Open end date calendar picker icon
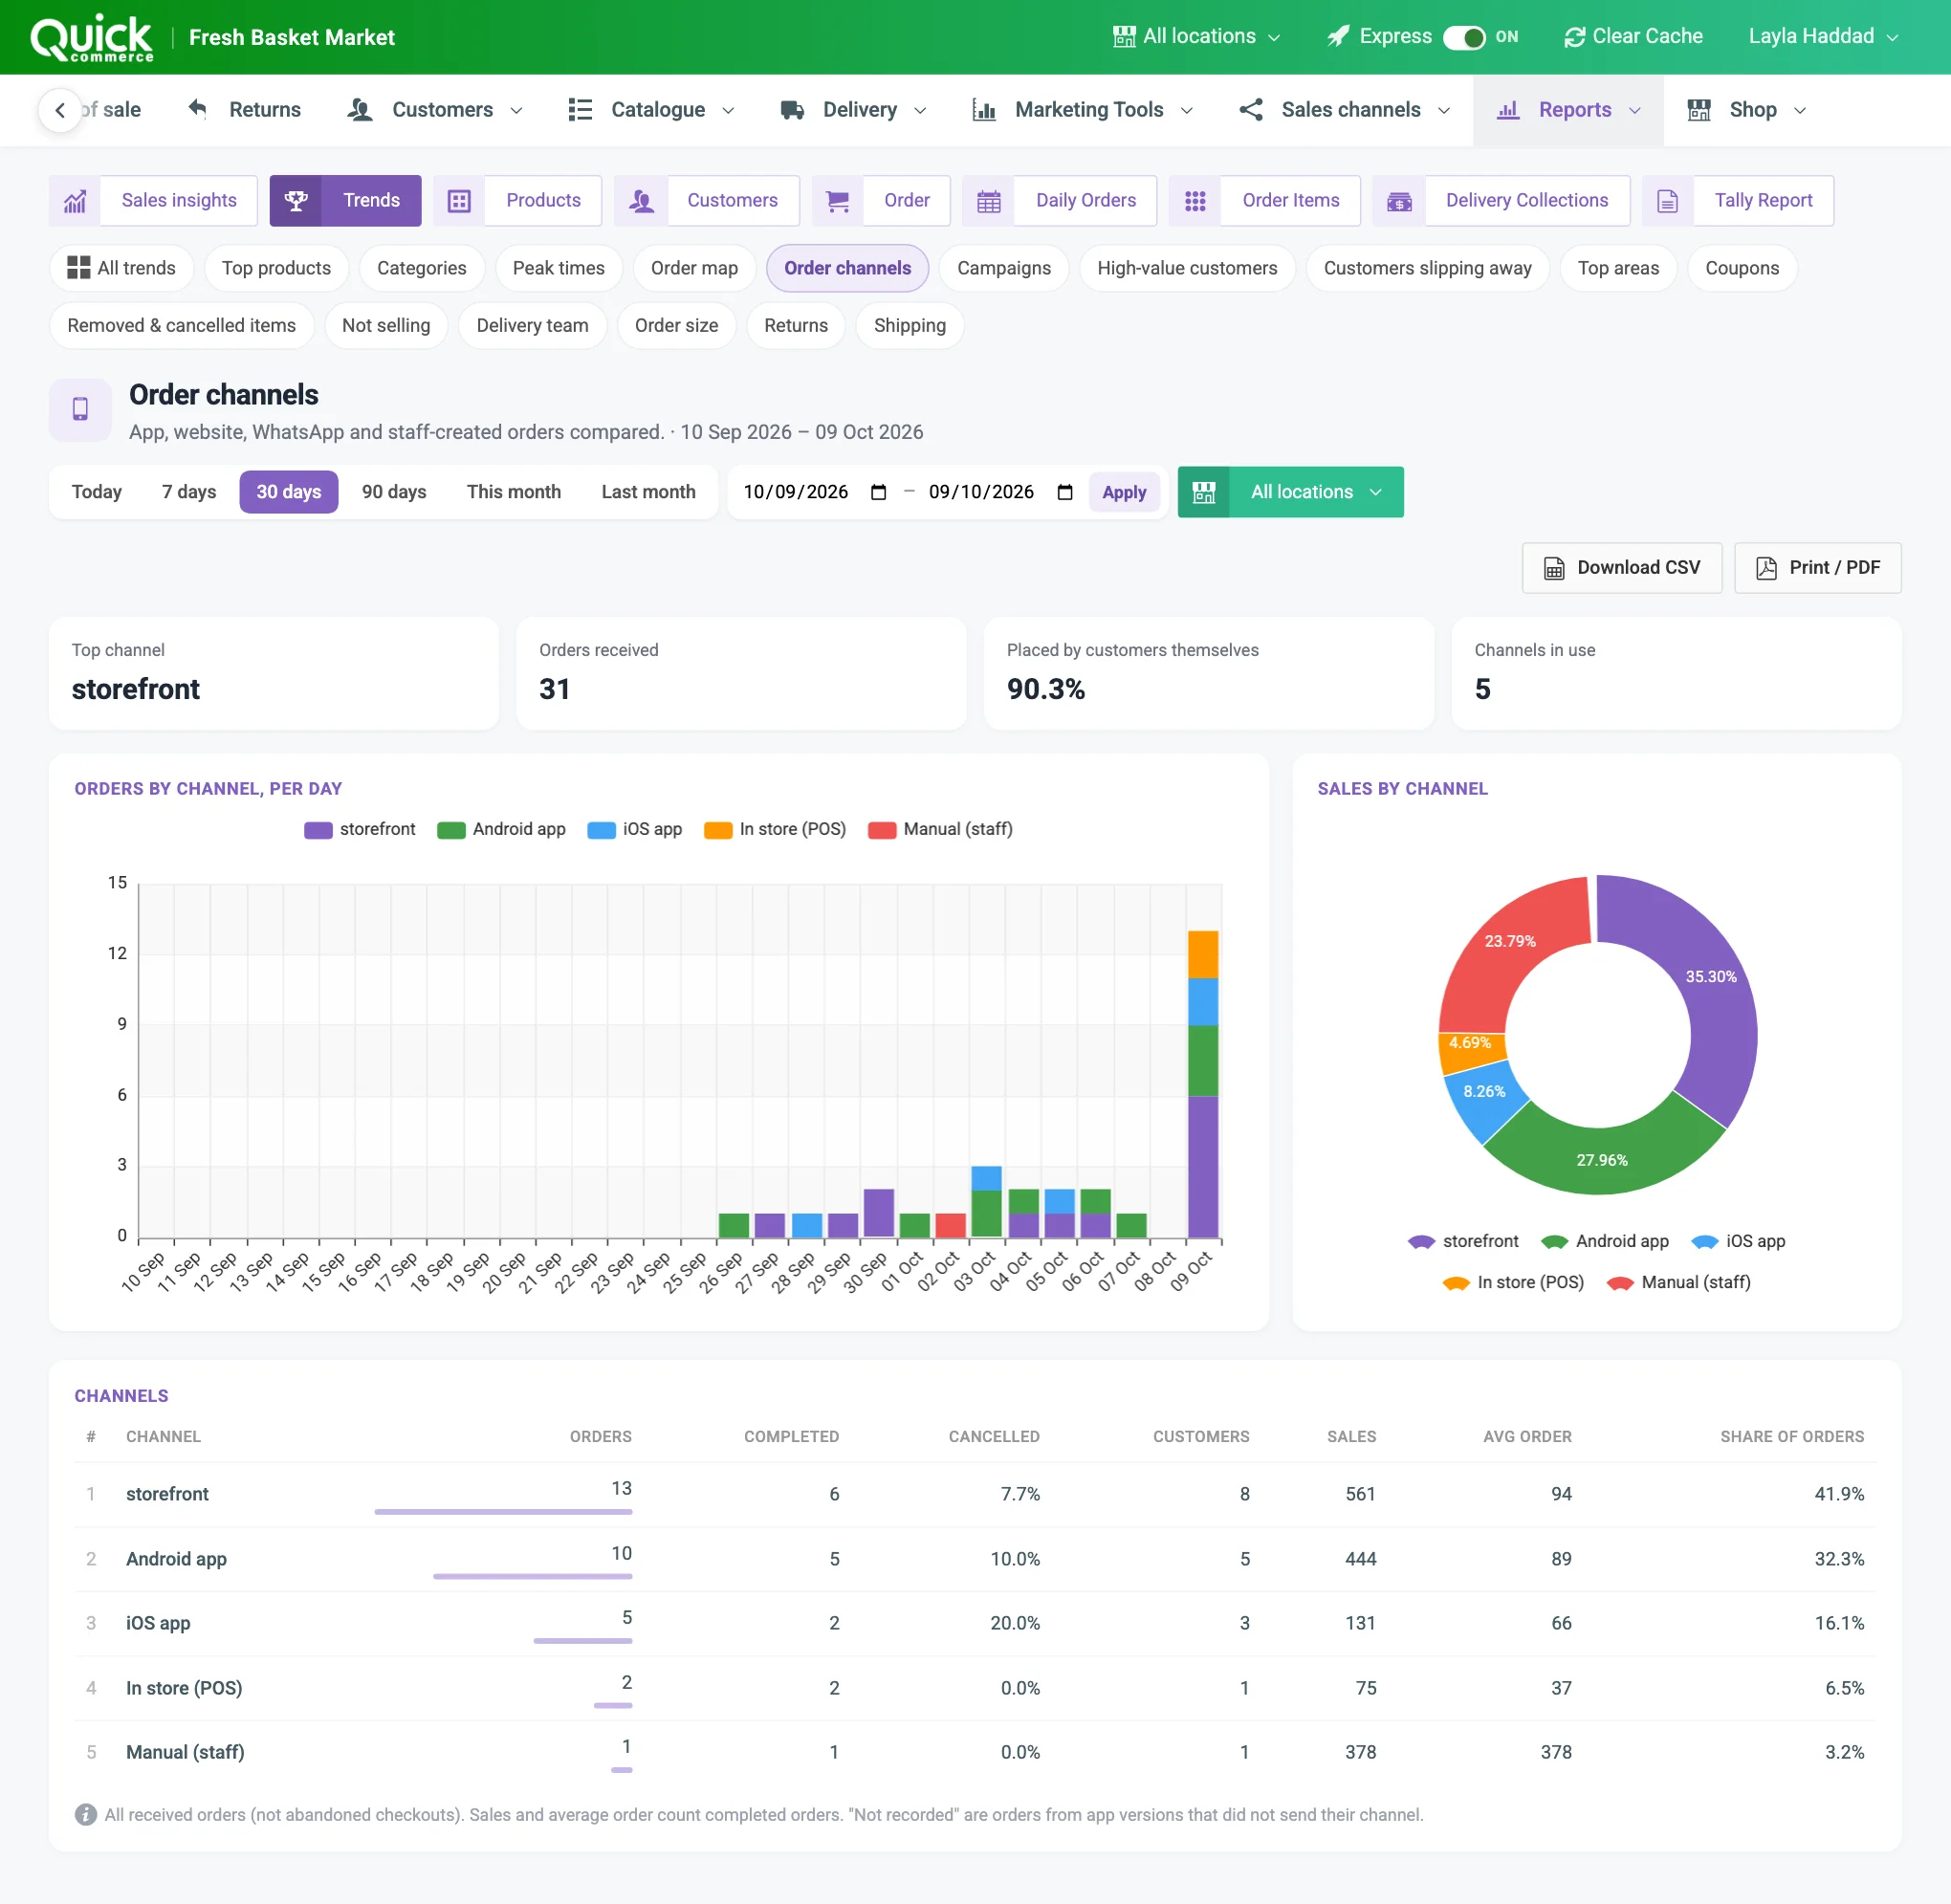1951x1904 pixels. [1065, 492]
